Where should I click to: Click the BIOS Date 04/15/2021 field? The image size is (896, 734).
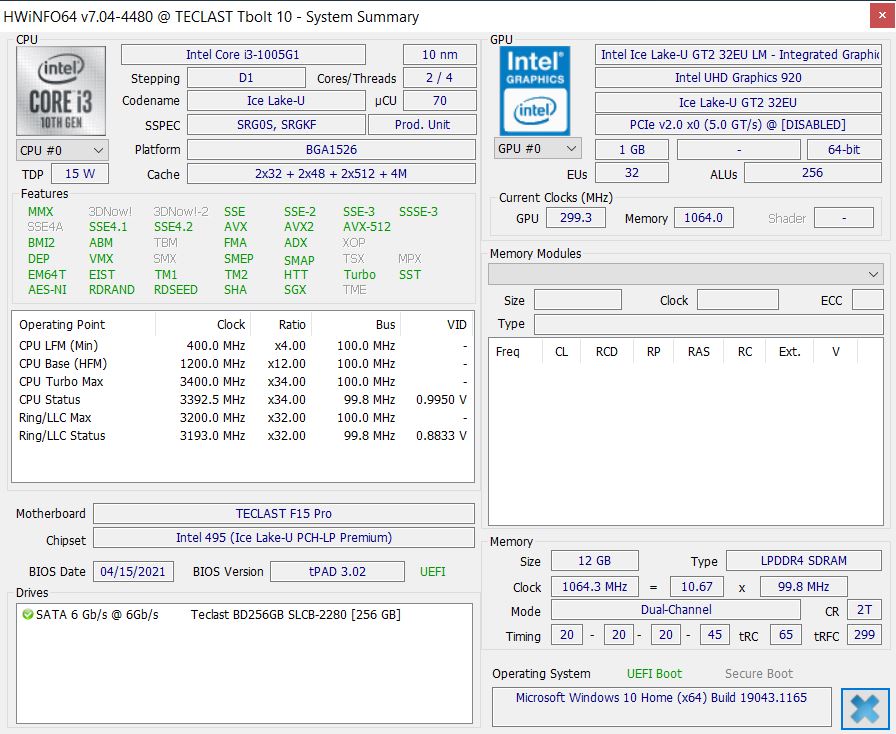tap(133, 572)
